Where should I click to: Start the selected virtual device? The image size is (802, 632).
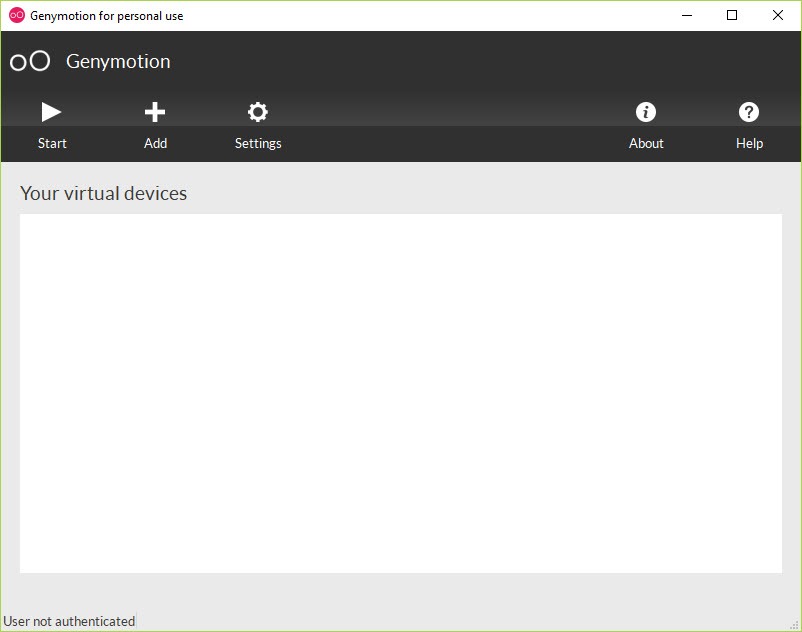click(x=52, y=125)
